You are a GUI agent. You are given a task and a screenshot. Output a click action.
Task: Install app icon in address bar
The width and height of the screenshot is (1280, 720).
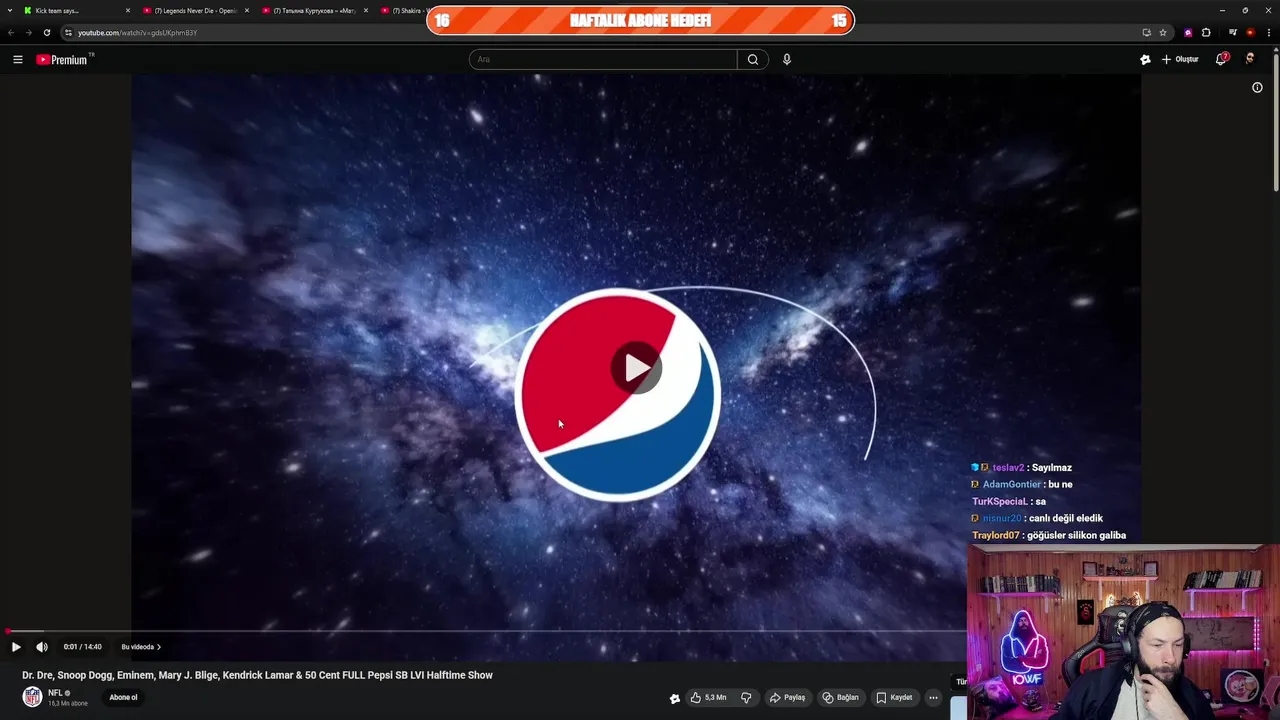tap(1146, 32)
